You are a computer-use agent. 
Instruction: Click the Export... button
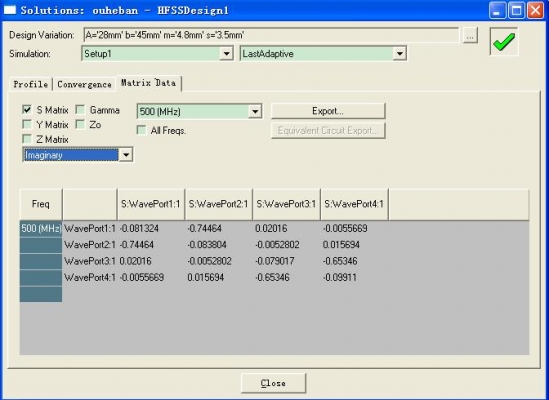tap(328, 111)
